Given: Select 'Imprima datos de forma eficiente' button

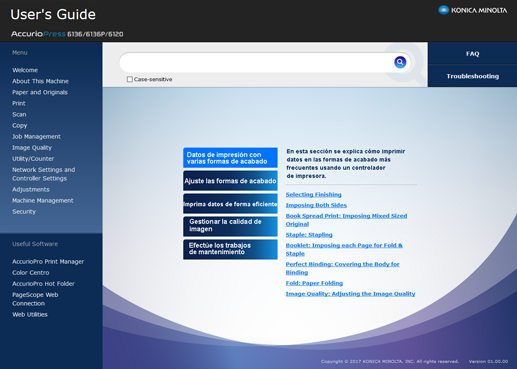Looking at the screenshot, I should (230, 204).
